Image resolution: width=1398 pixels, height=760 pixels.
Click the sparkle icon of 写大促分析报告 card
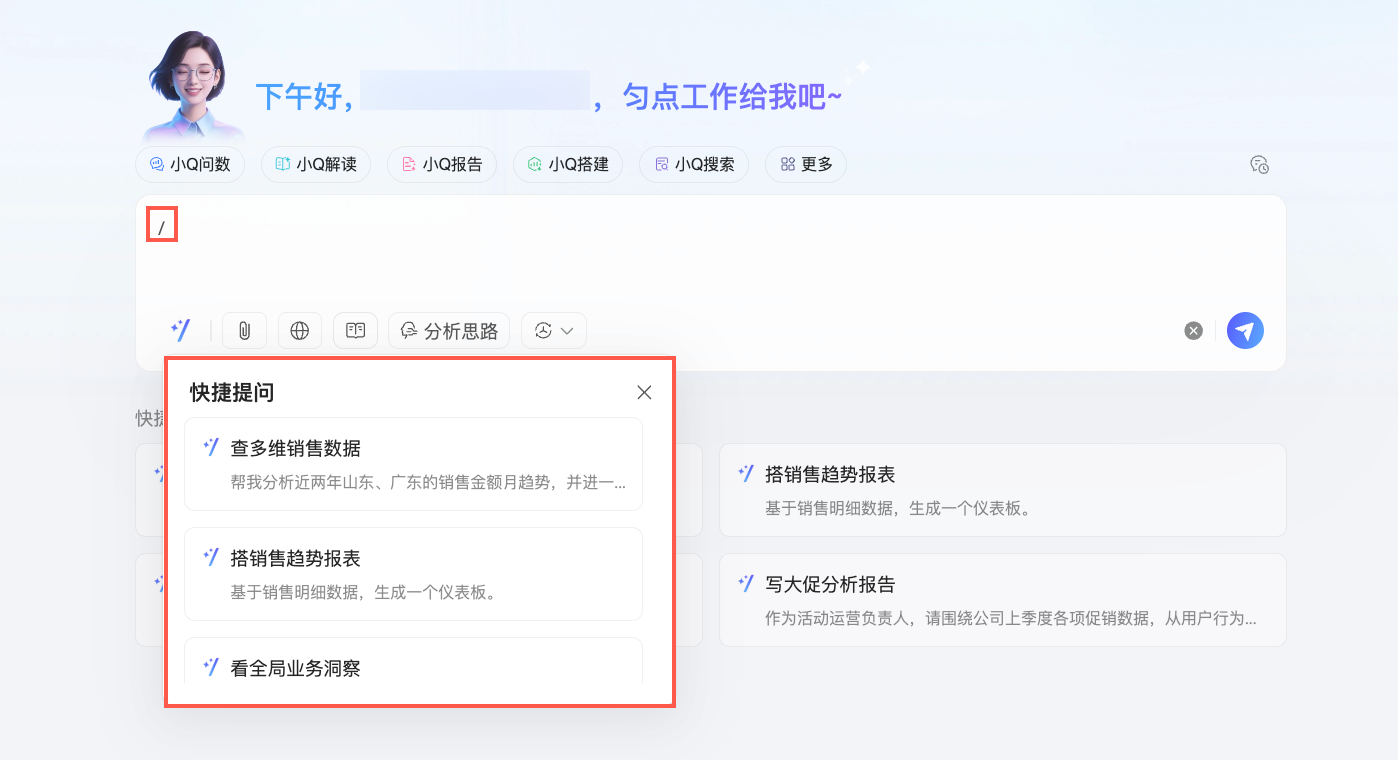coord(745,582)
